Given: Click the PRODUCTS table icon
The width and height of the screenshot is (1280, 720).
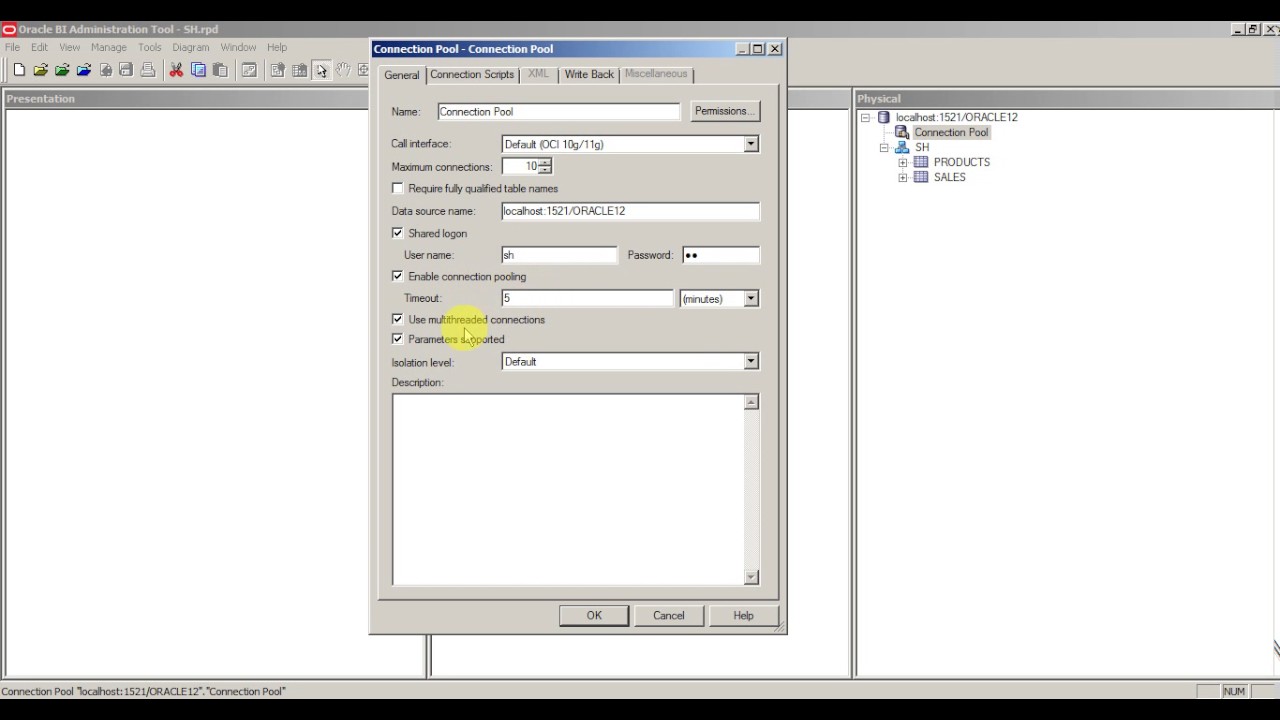Looking at the screenshot, I should pyautogui.click(x=921, y=162).
